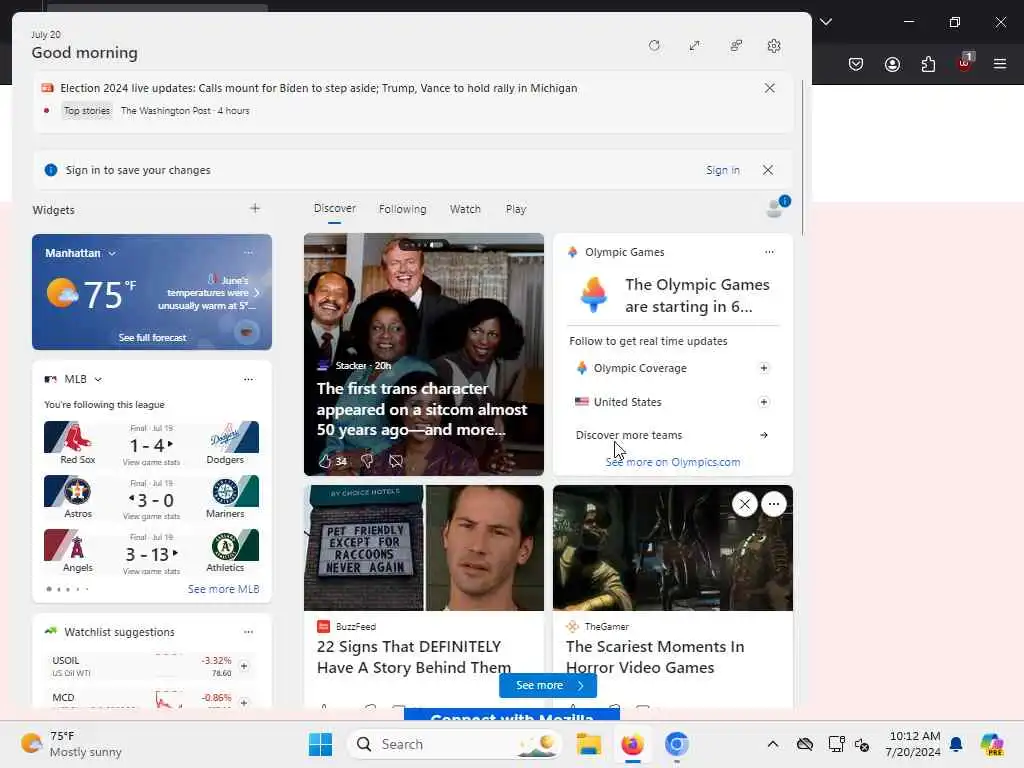Open Firefox tab list dropdown
Viewport: 1024px width, 768px height.
(x=825, y=22)
